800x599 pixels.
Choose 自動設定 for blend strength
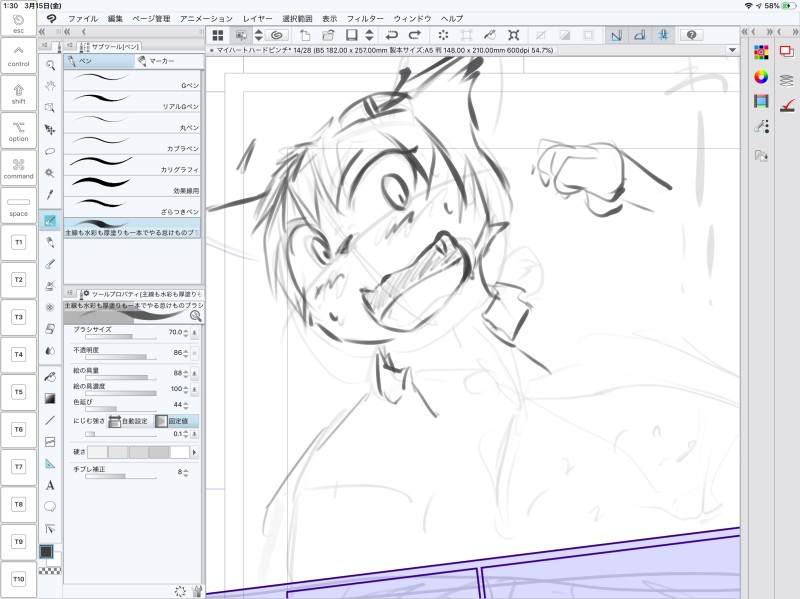point(129,421)
